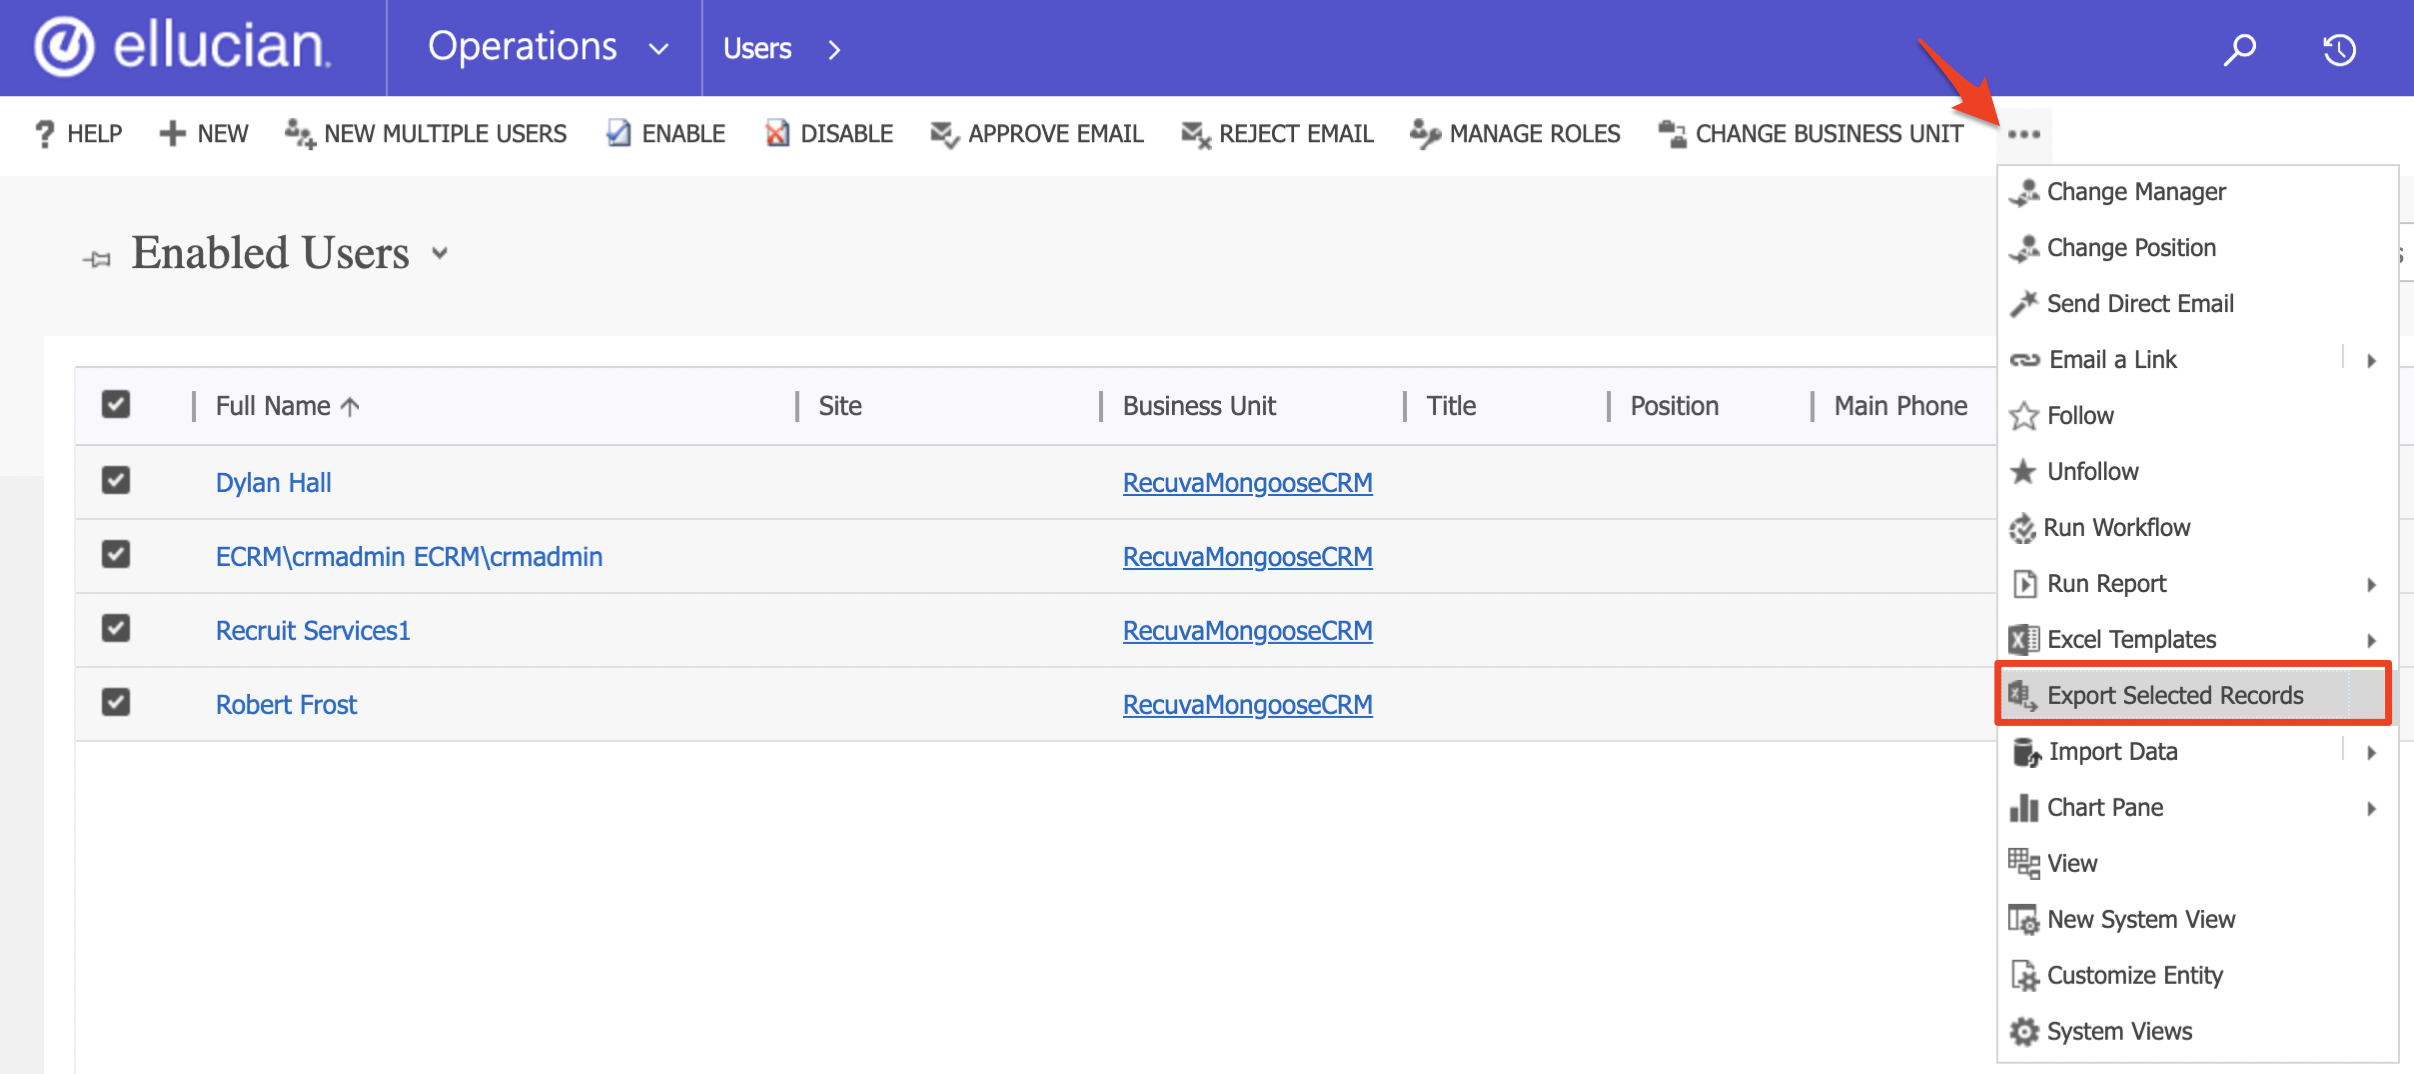Screen dimensions: 2414x1074
Task: Click the search magnifier icon
Action: 2239,49
